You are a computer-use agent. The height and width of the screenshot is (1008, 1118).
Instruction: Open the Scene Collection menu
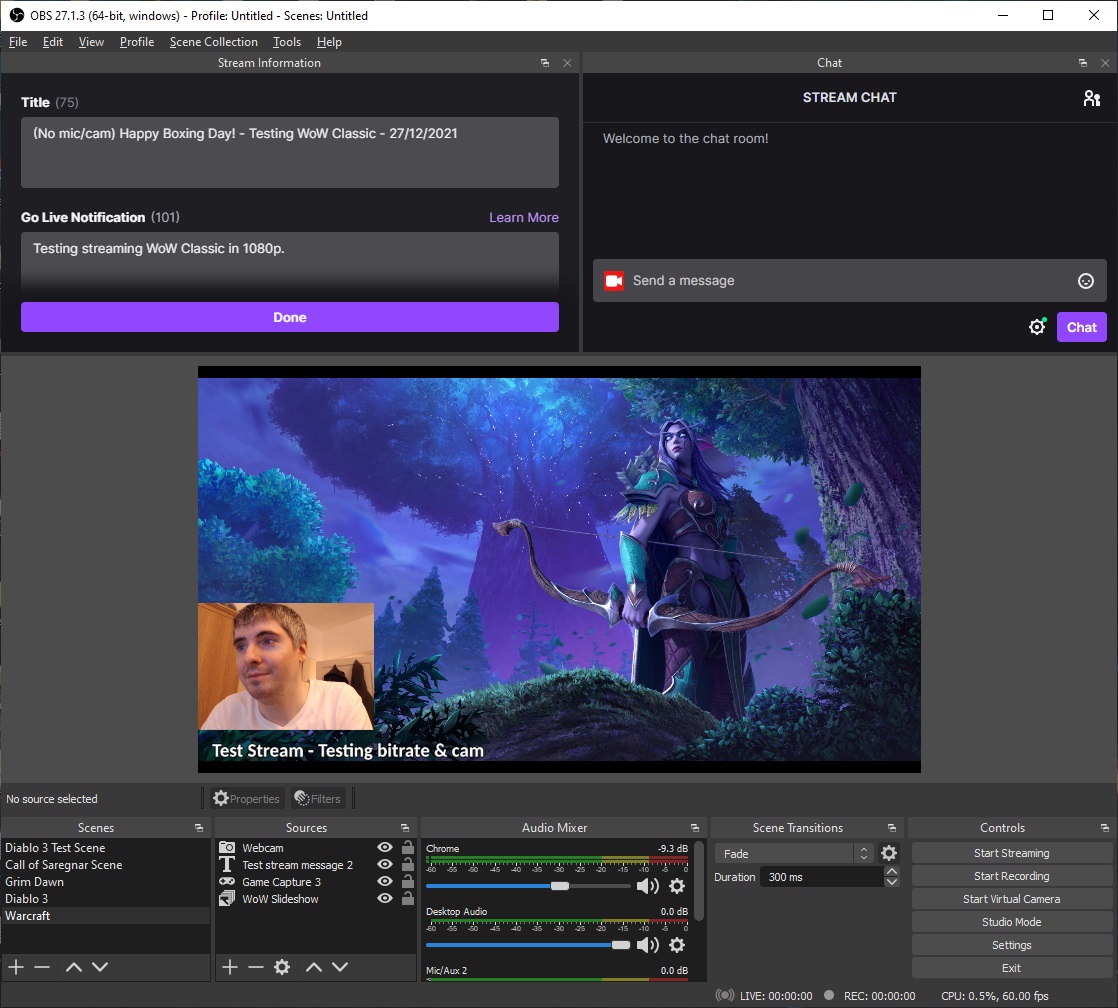(x=213, y=42)
